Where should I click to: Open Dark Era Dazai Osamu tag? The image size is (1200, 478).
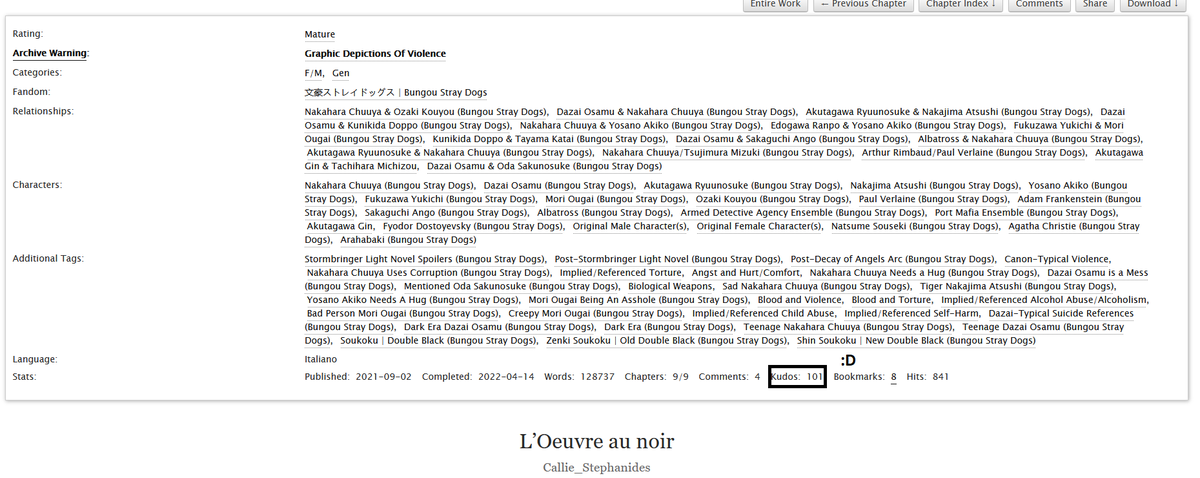click(x=500, y=327)
